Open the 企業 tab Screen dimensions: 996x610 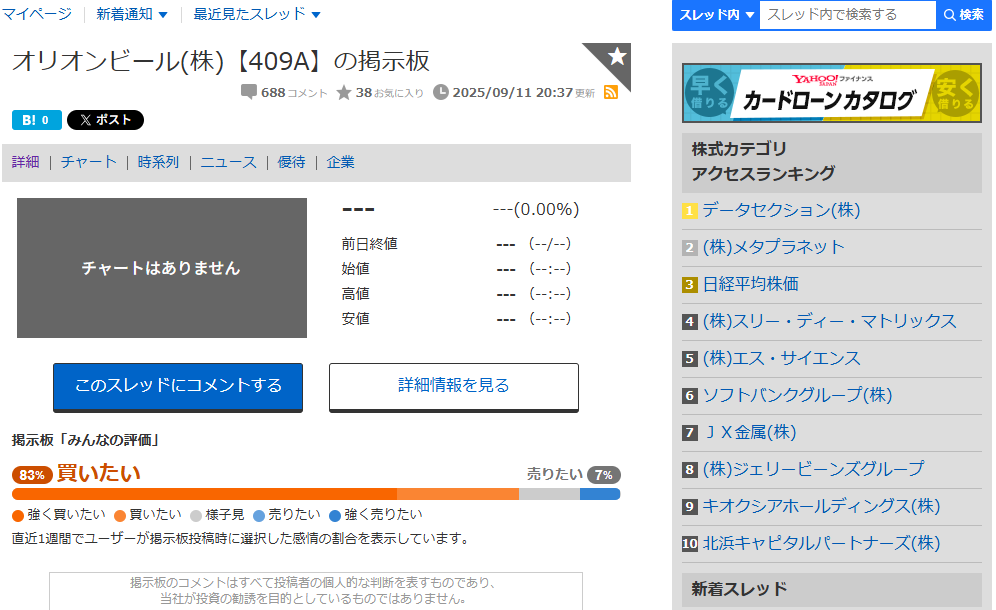[x=340, y=162]
